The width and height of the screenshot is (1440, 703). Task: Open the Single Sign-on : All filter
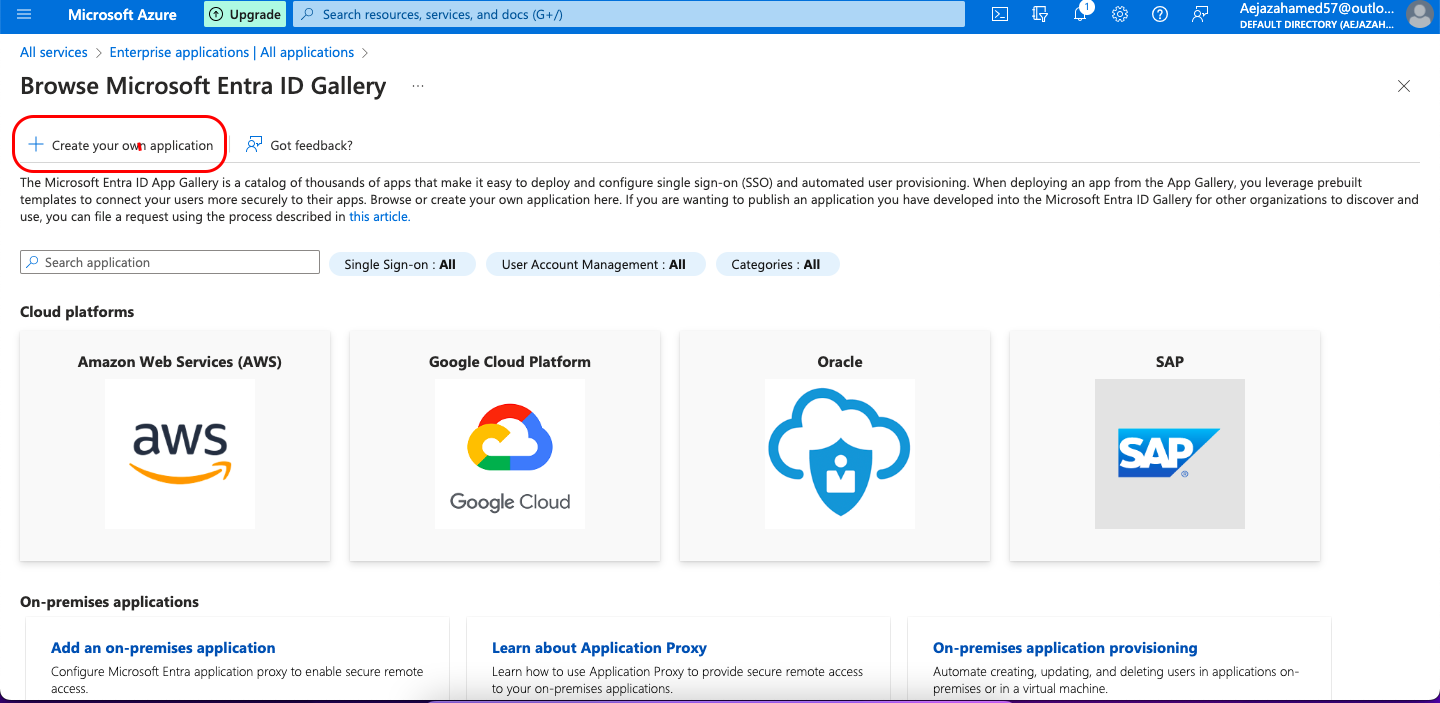tap(401, 264)
